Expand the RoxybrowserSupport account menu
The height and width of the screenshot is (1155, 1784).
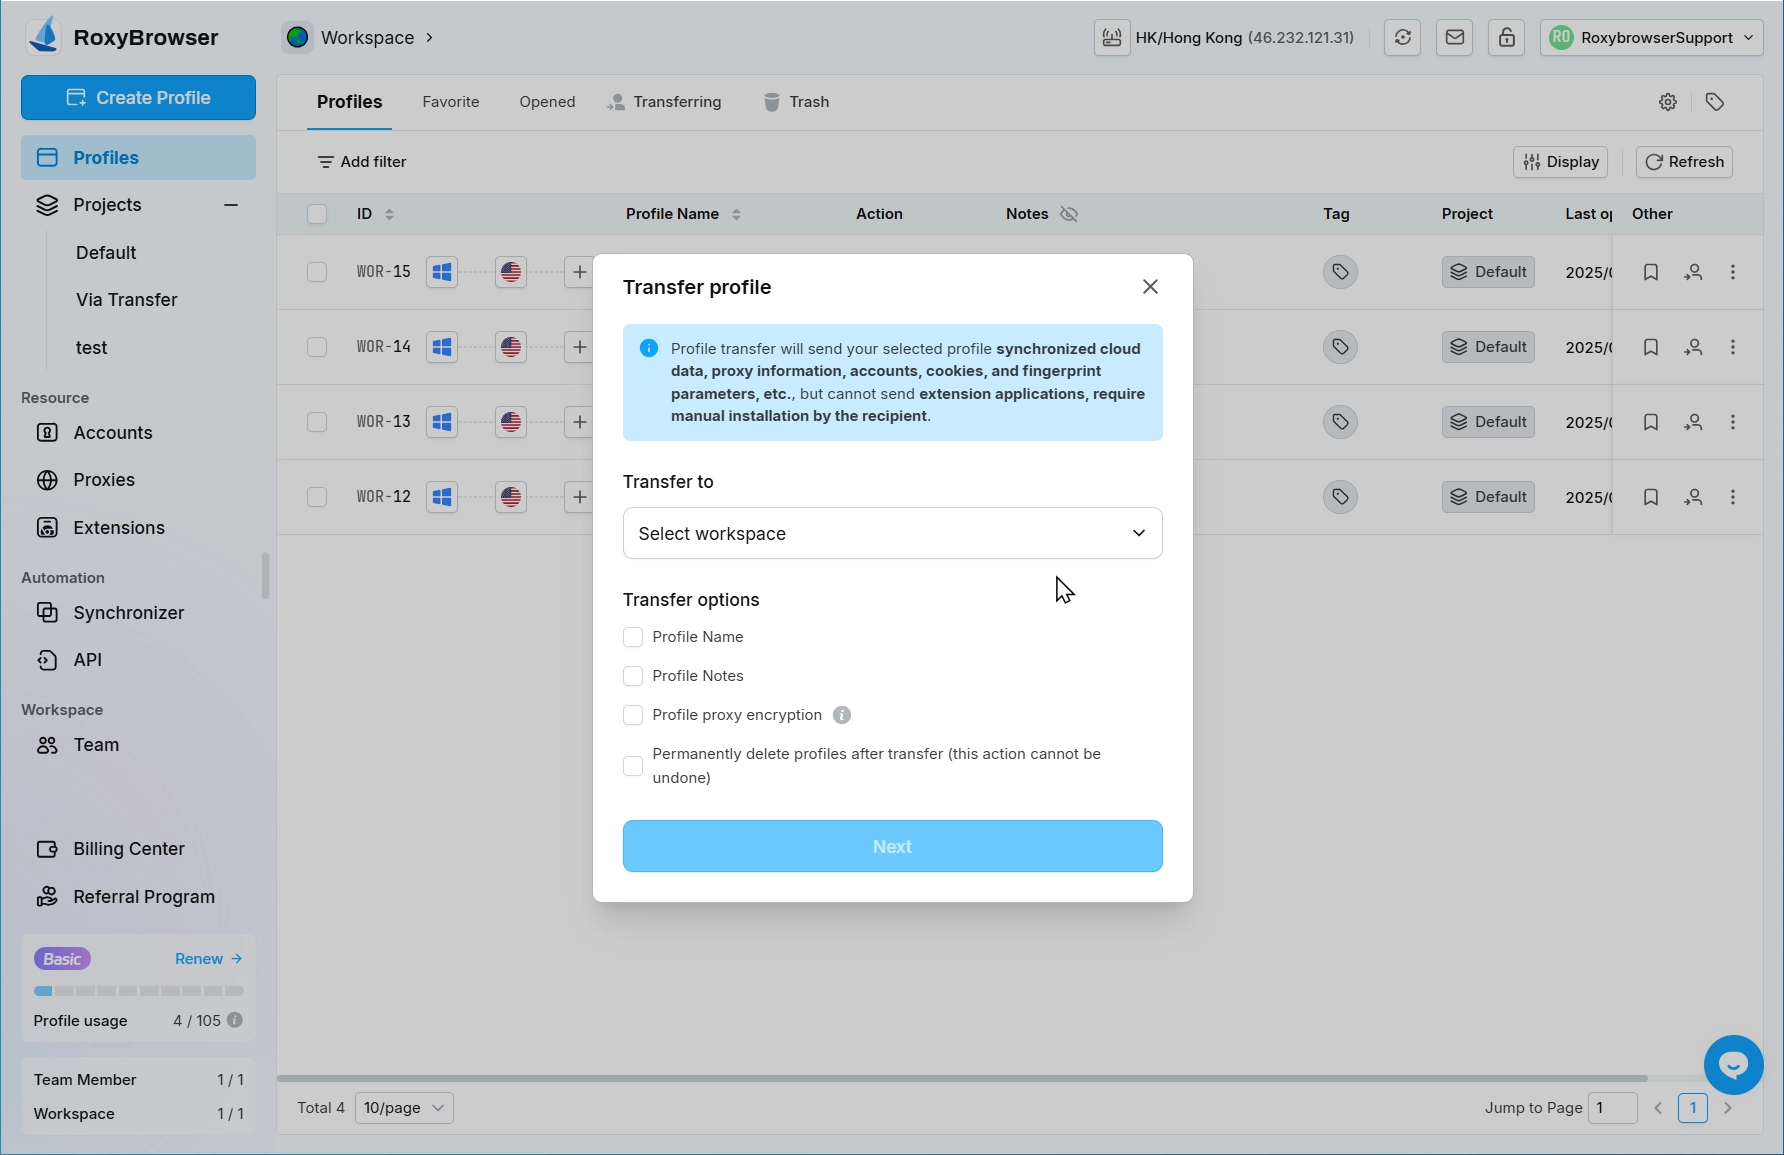pyautogui.click(x=1651, y=38)
